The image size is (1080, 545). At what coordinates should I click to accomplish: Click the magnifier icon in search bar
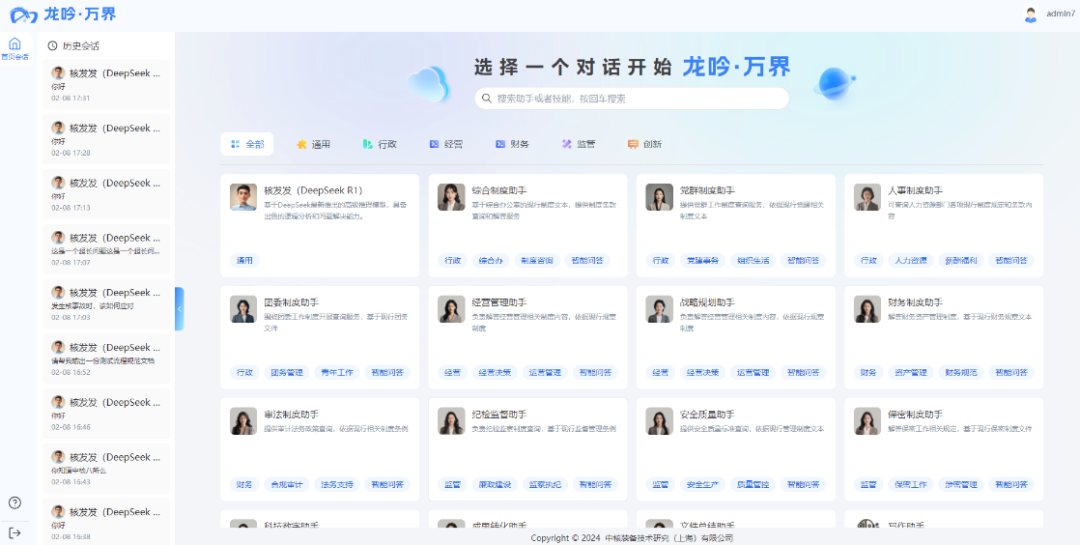pyautogui.click(x=487, y=99)
